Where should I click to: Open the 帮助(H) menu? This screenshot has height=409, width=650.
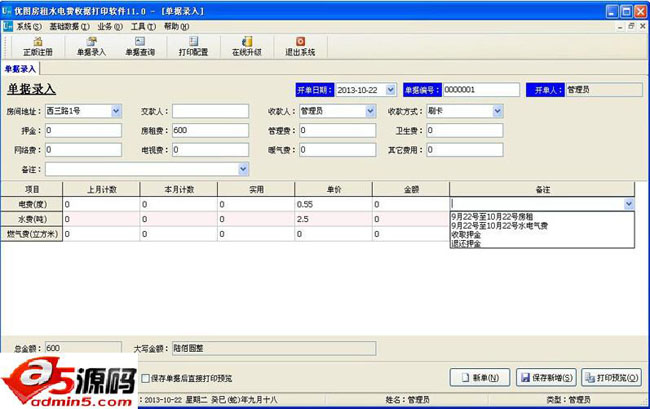[176, 27]
